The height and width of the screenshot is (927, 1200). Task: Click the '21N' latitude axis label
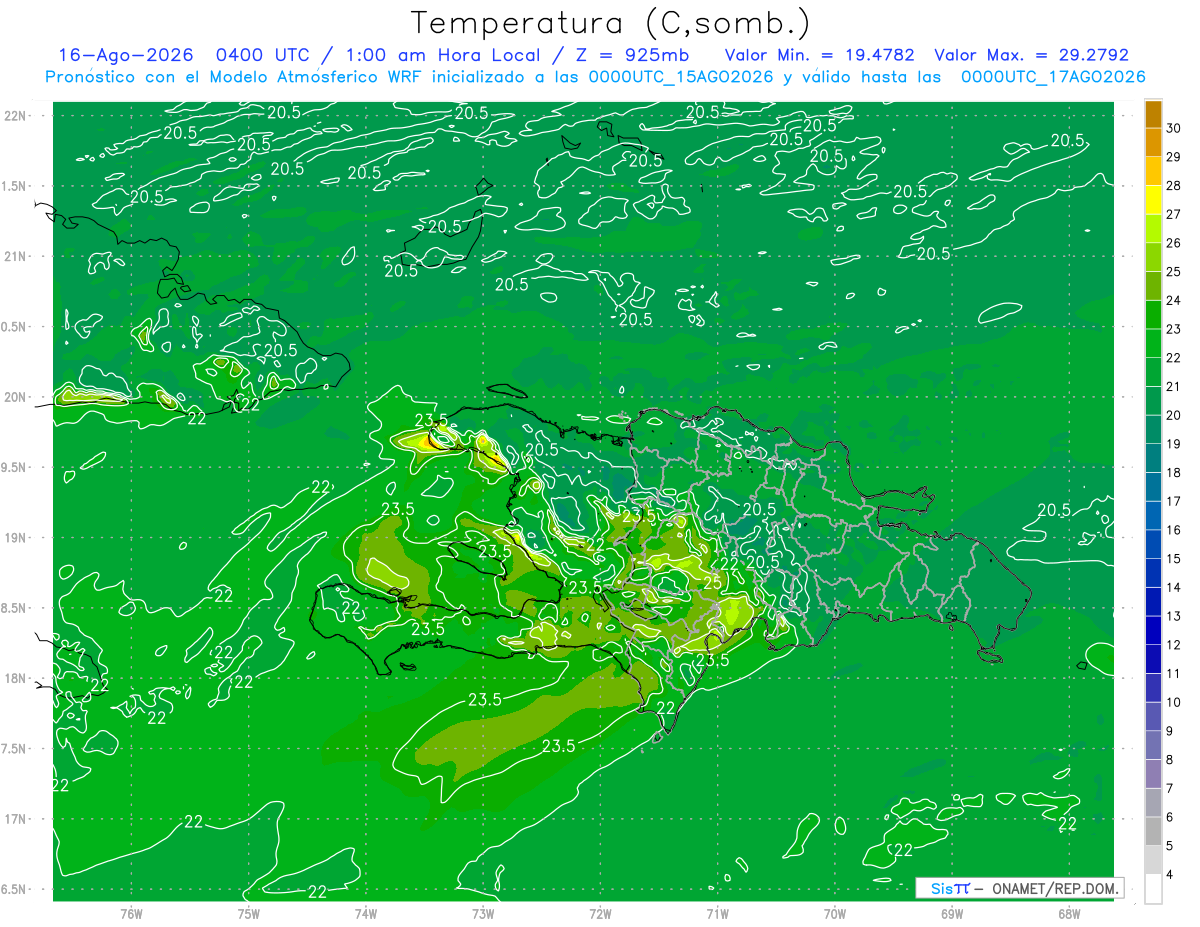15,257
